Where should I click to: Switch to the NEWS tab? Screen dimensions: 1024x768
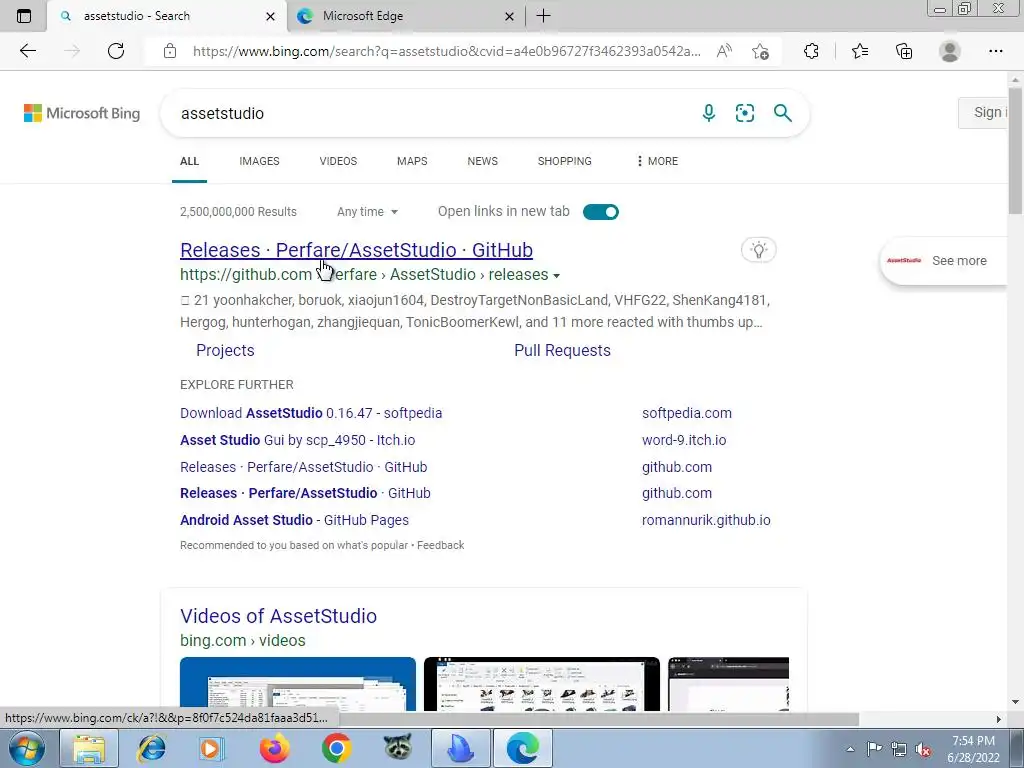tap(483, 161)
